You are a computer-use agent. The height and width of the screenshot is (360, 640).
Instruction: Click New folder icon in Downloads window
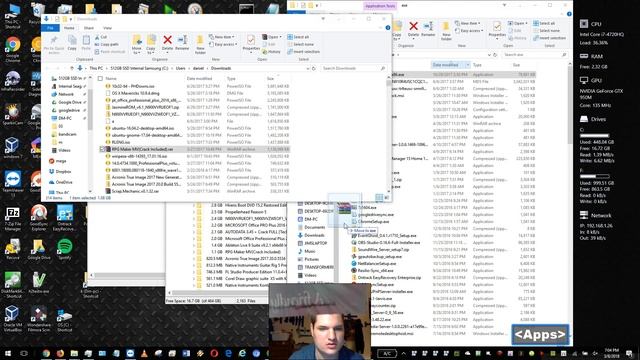point(200,44)
